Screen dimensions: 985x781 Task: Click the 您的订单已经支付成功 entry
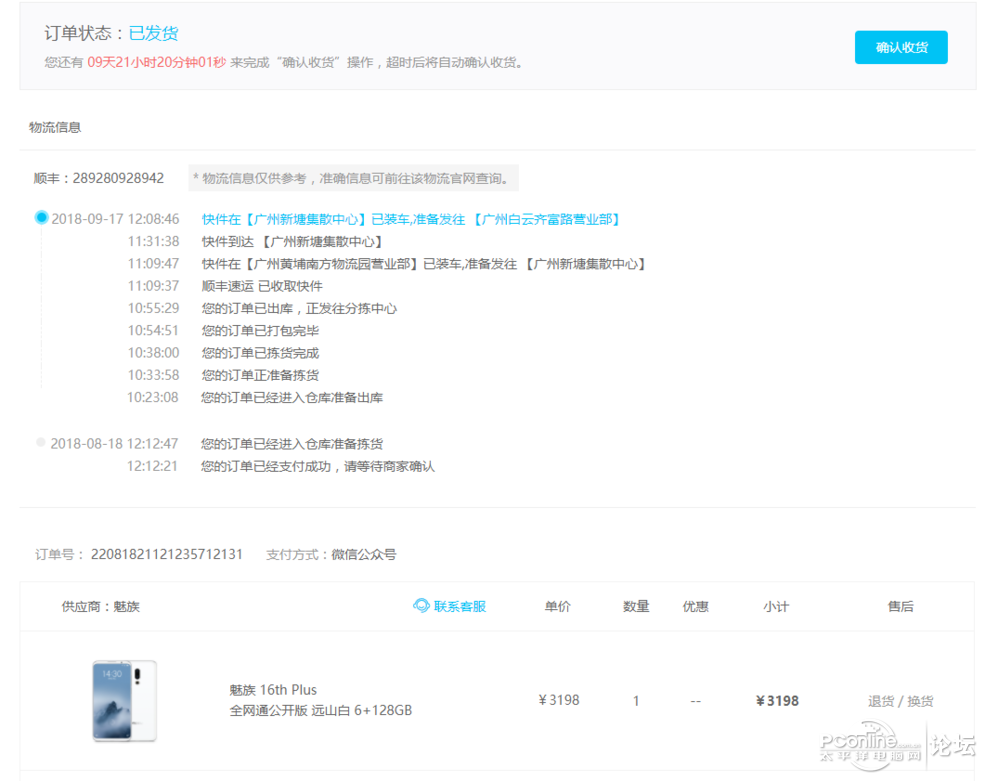(x=318, y=467)
